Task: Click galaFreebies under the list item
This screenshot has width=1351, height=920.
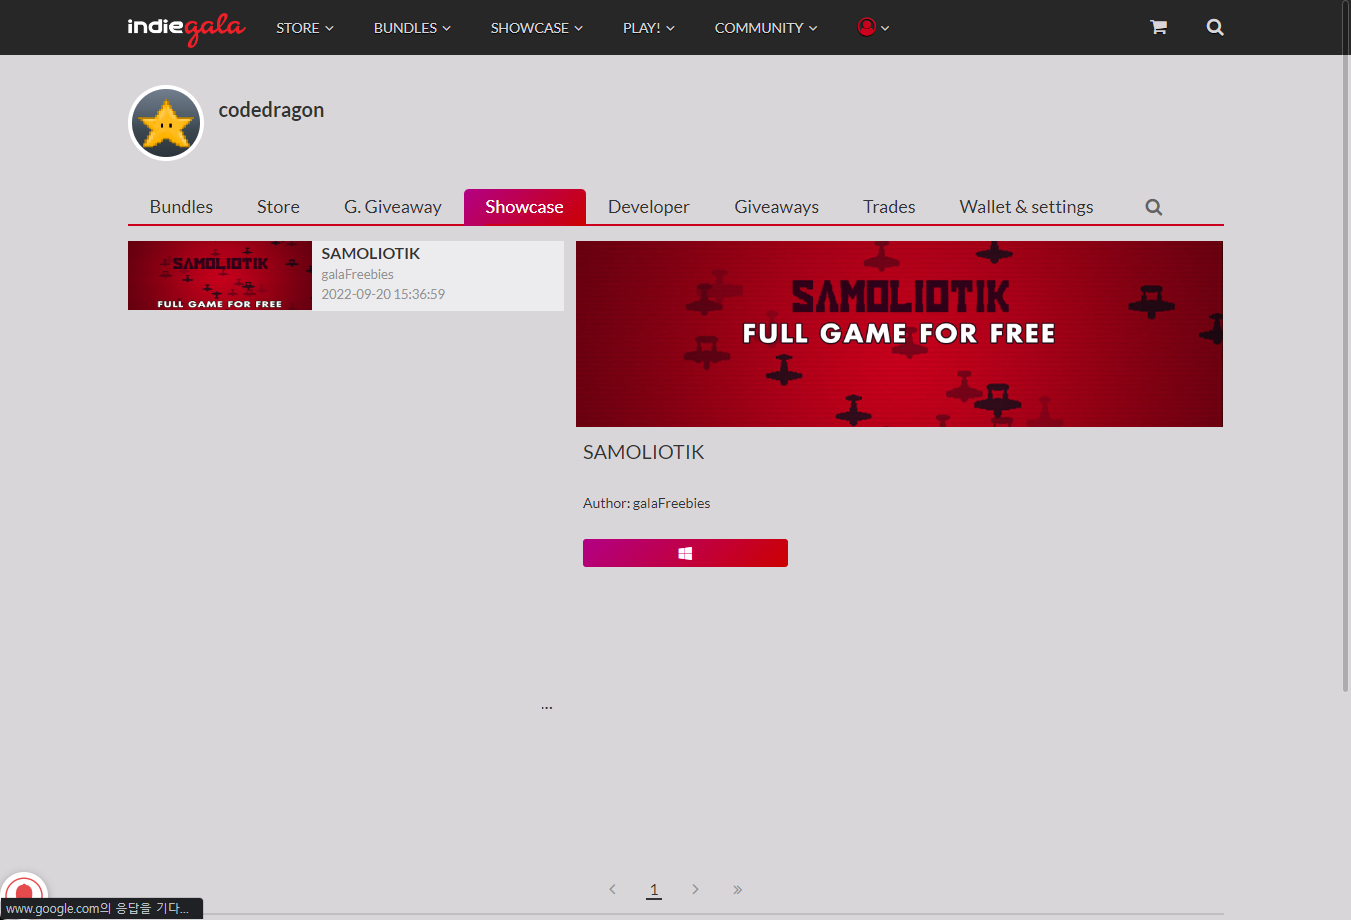Action: (357, 274)
